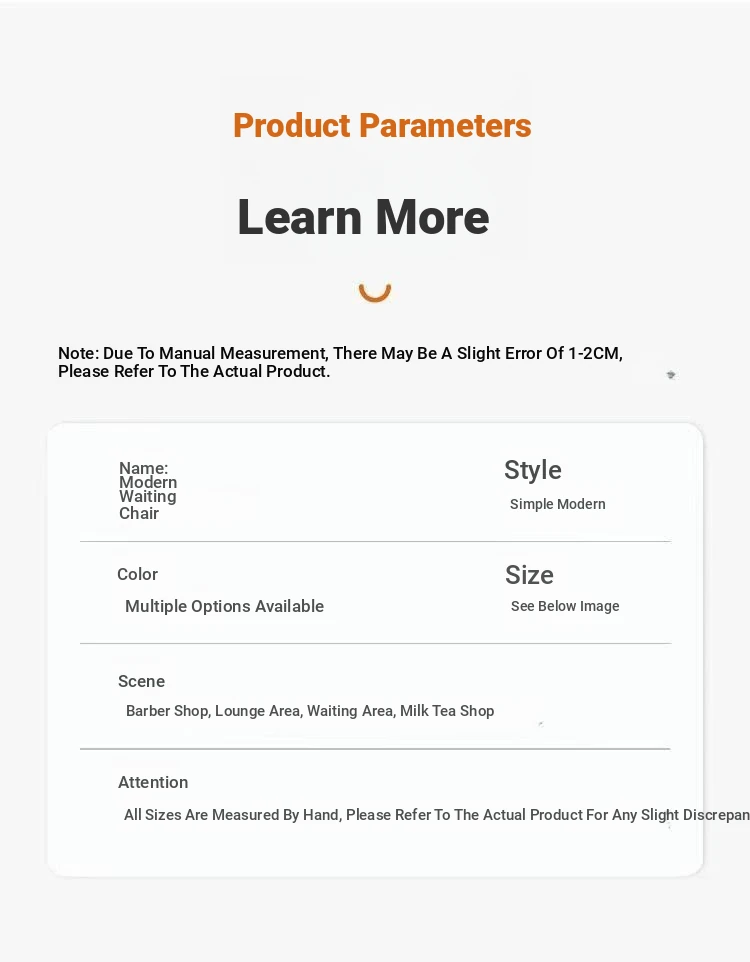
Task: Select "Lounge Area" in the scene list
Action: (x=258, y=711)
